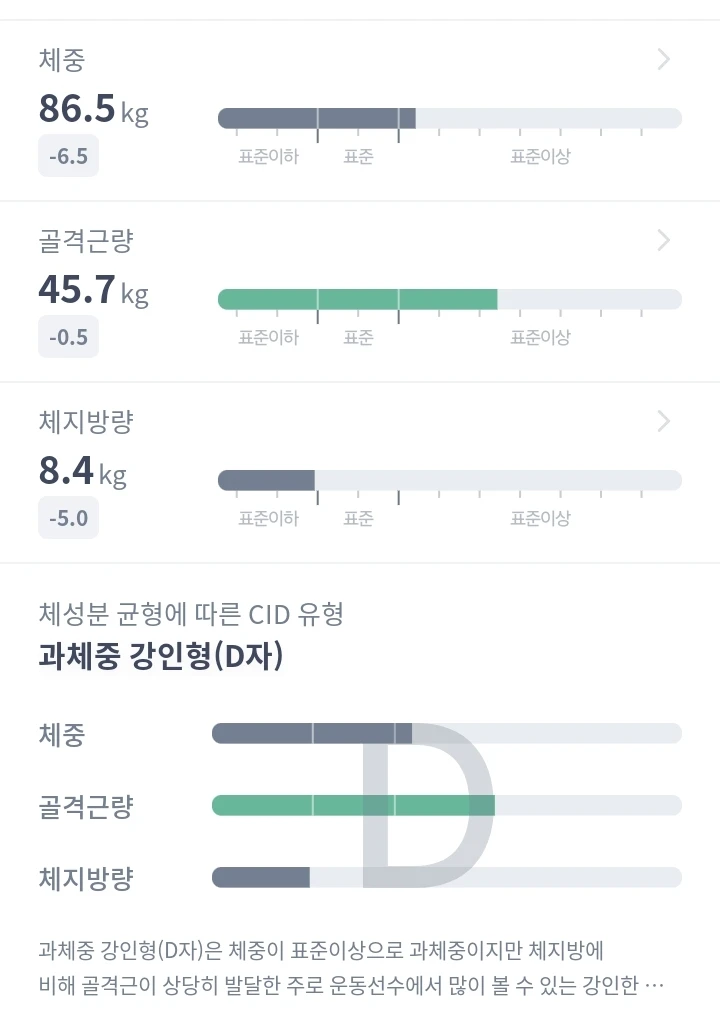This screenshot has height=1021, width=720.
Task: Click the 86.5 kg weight value
Action: click(x=94, y=109)
